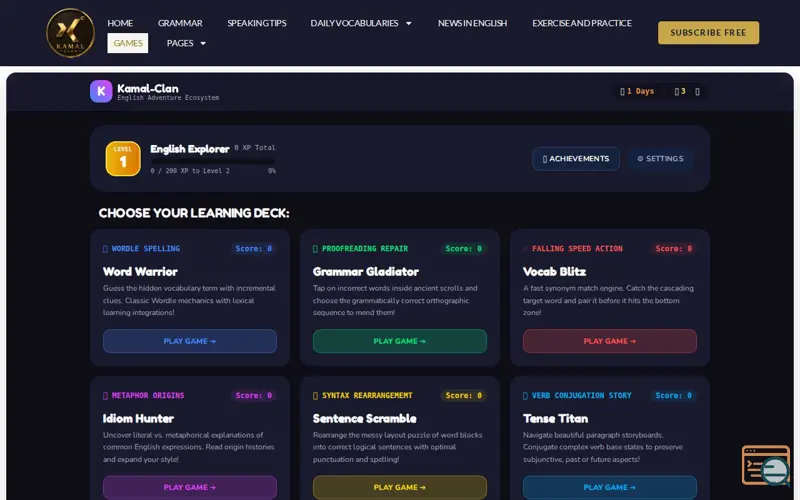Click the Metaphor Origins category icon

pos(105,396)
